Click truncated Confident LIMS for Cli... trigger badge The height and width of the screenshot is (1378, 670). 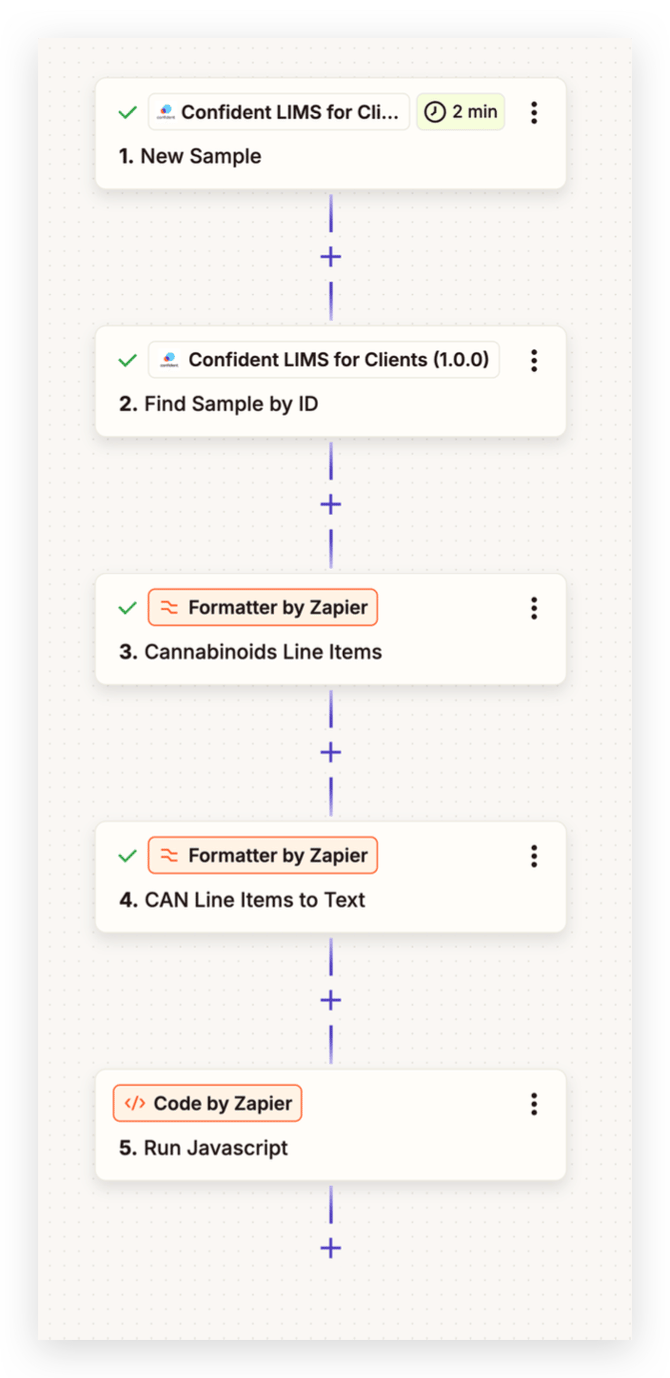tap(279, 112)
